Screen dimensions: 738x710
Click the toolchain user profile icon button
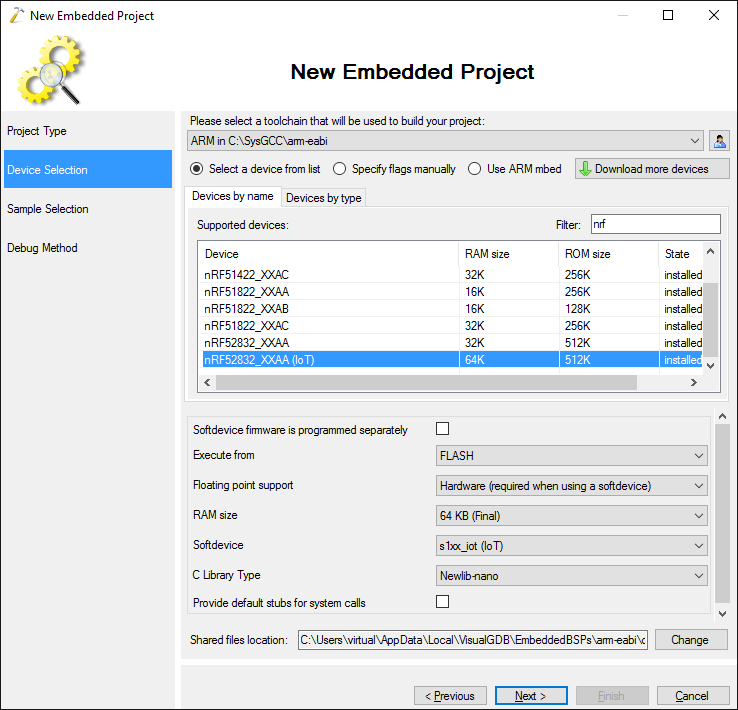click(x=719, y=141)
